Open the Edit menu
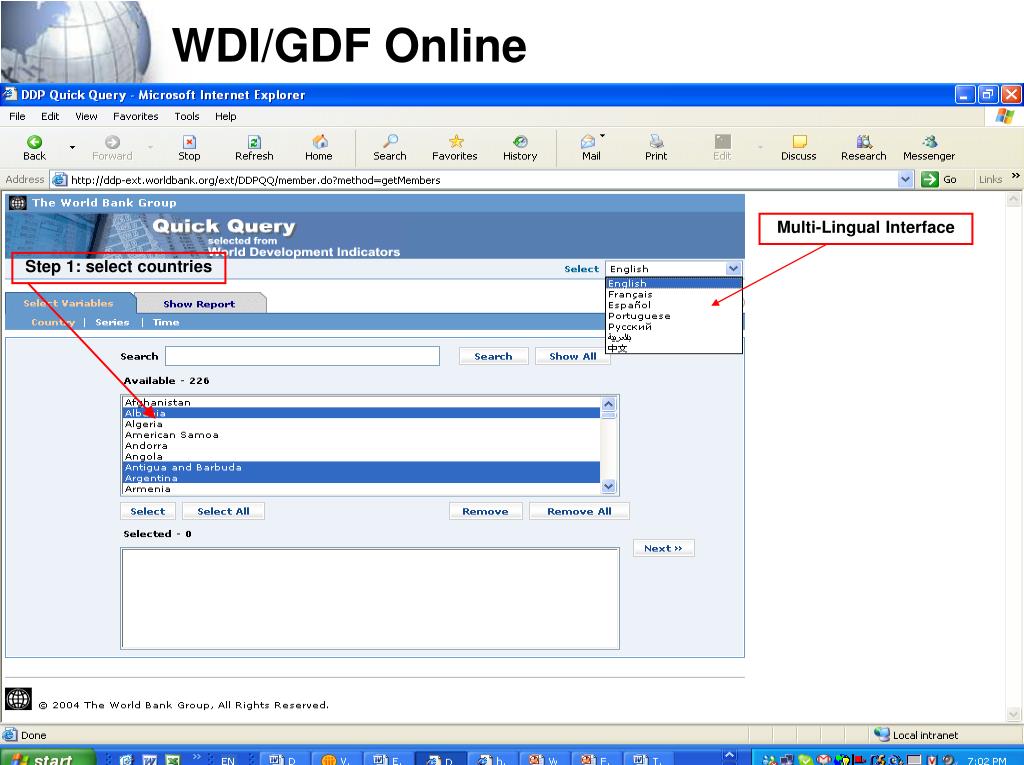Viewport: 1024px width, 765px height. click(x=50, y=116)
